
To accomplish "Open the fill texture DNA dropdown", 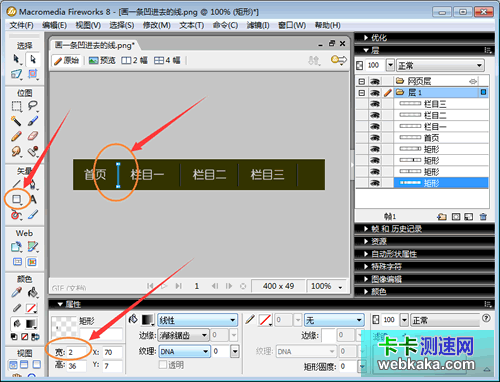I will tap(184, 351).
